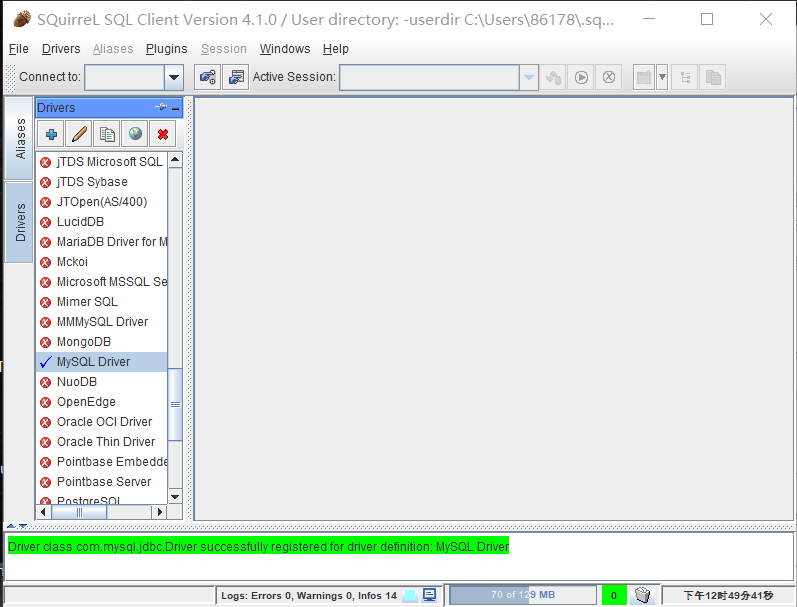Click the red error icon beside NuoDB
The width and height of the screenshot is (797, 607).
46,382
